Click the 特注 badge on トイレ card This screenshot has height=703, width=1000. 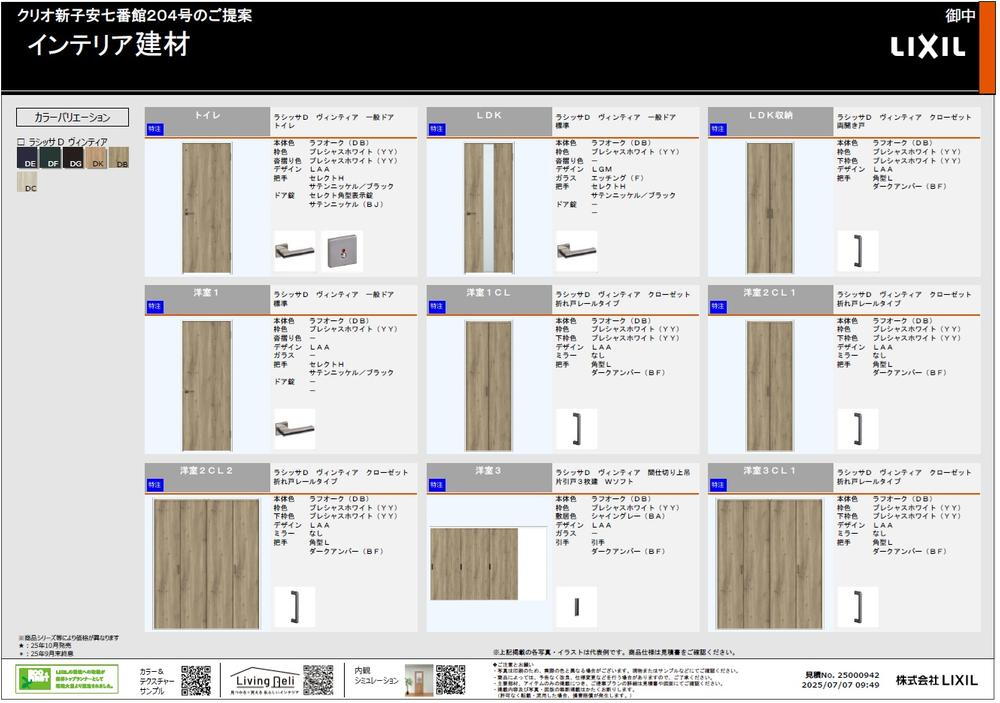[x=154, y=130]
